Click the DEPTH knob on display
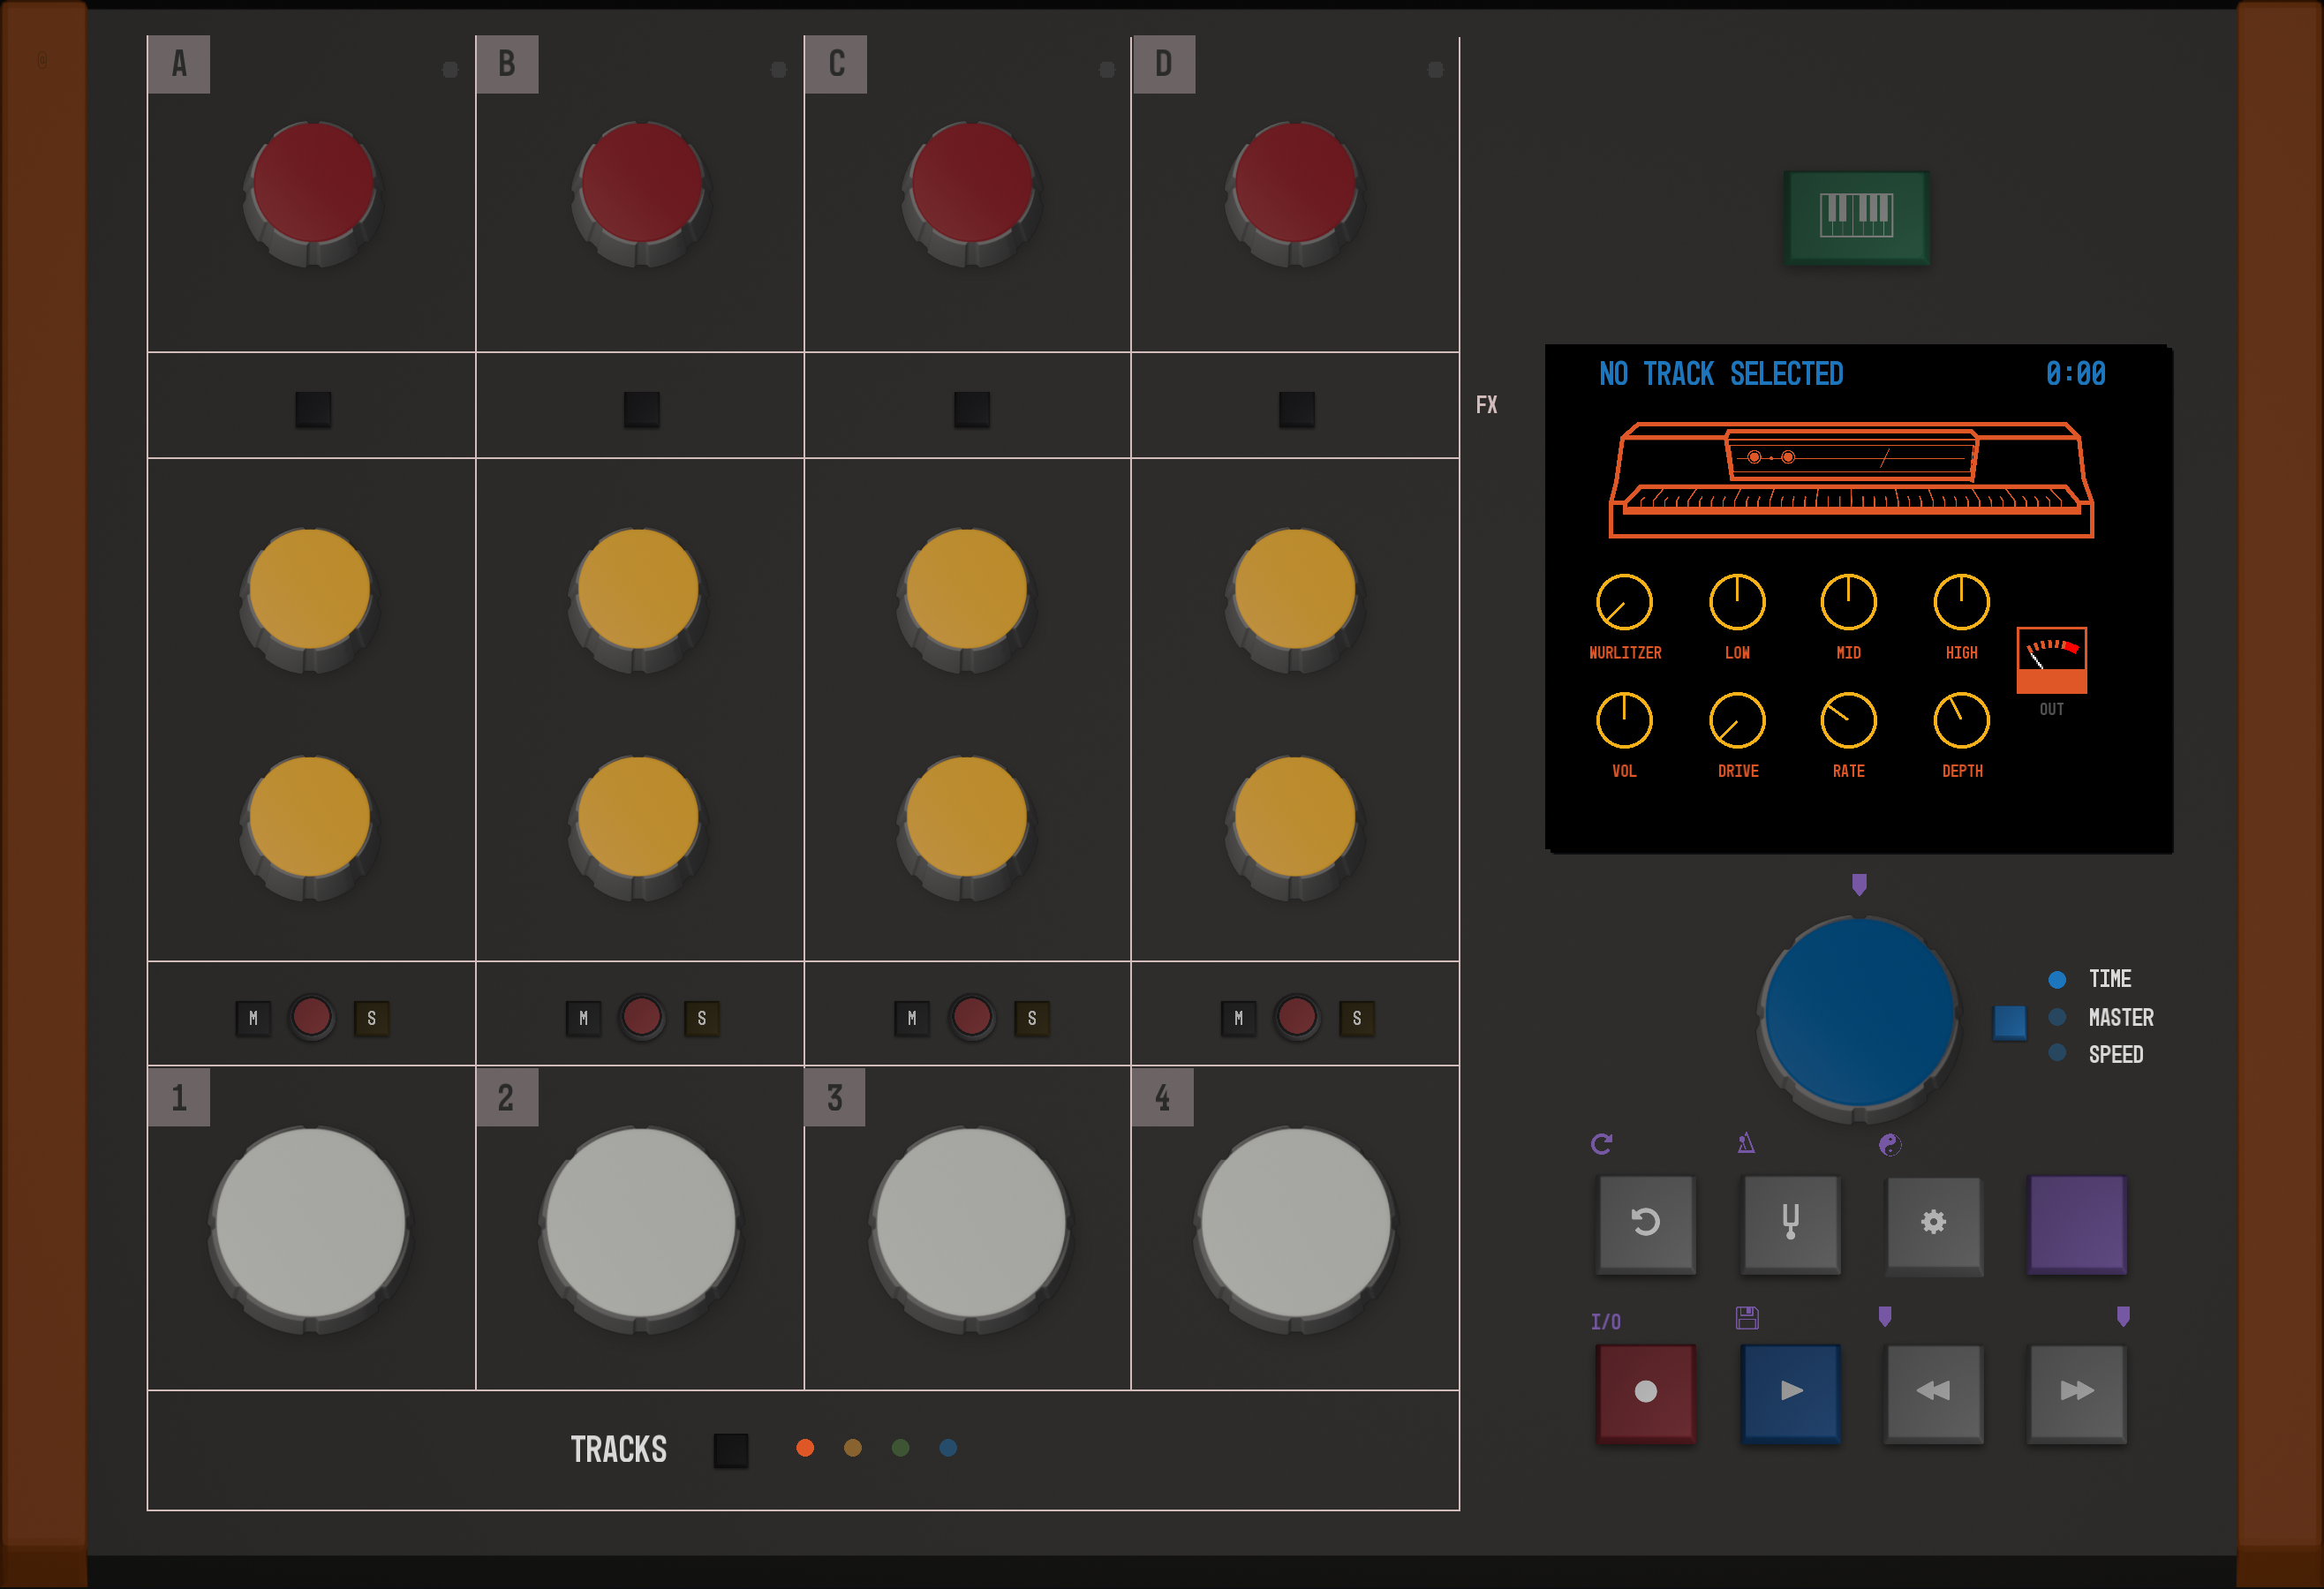 point(1961,720)
